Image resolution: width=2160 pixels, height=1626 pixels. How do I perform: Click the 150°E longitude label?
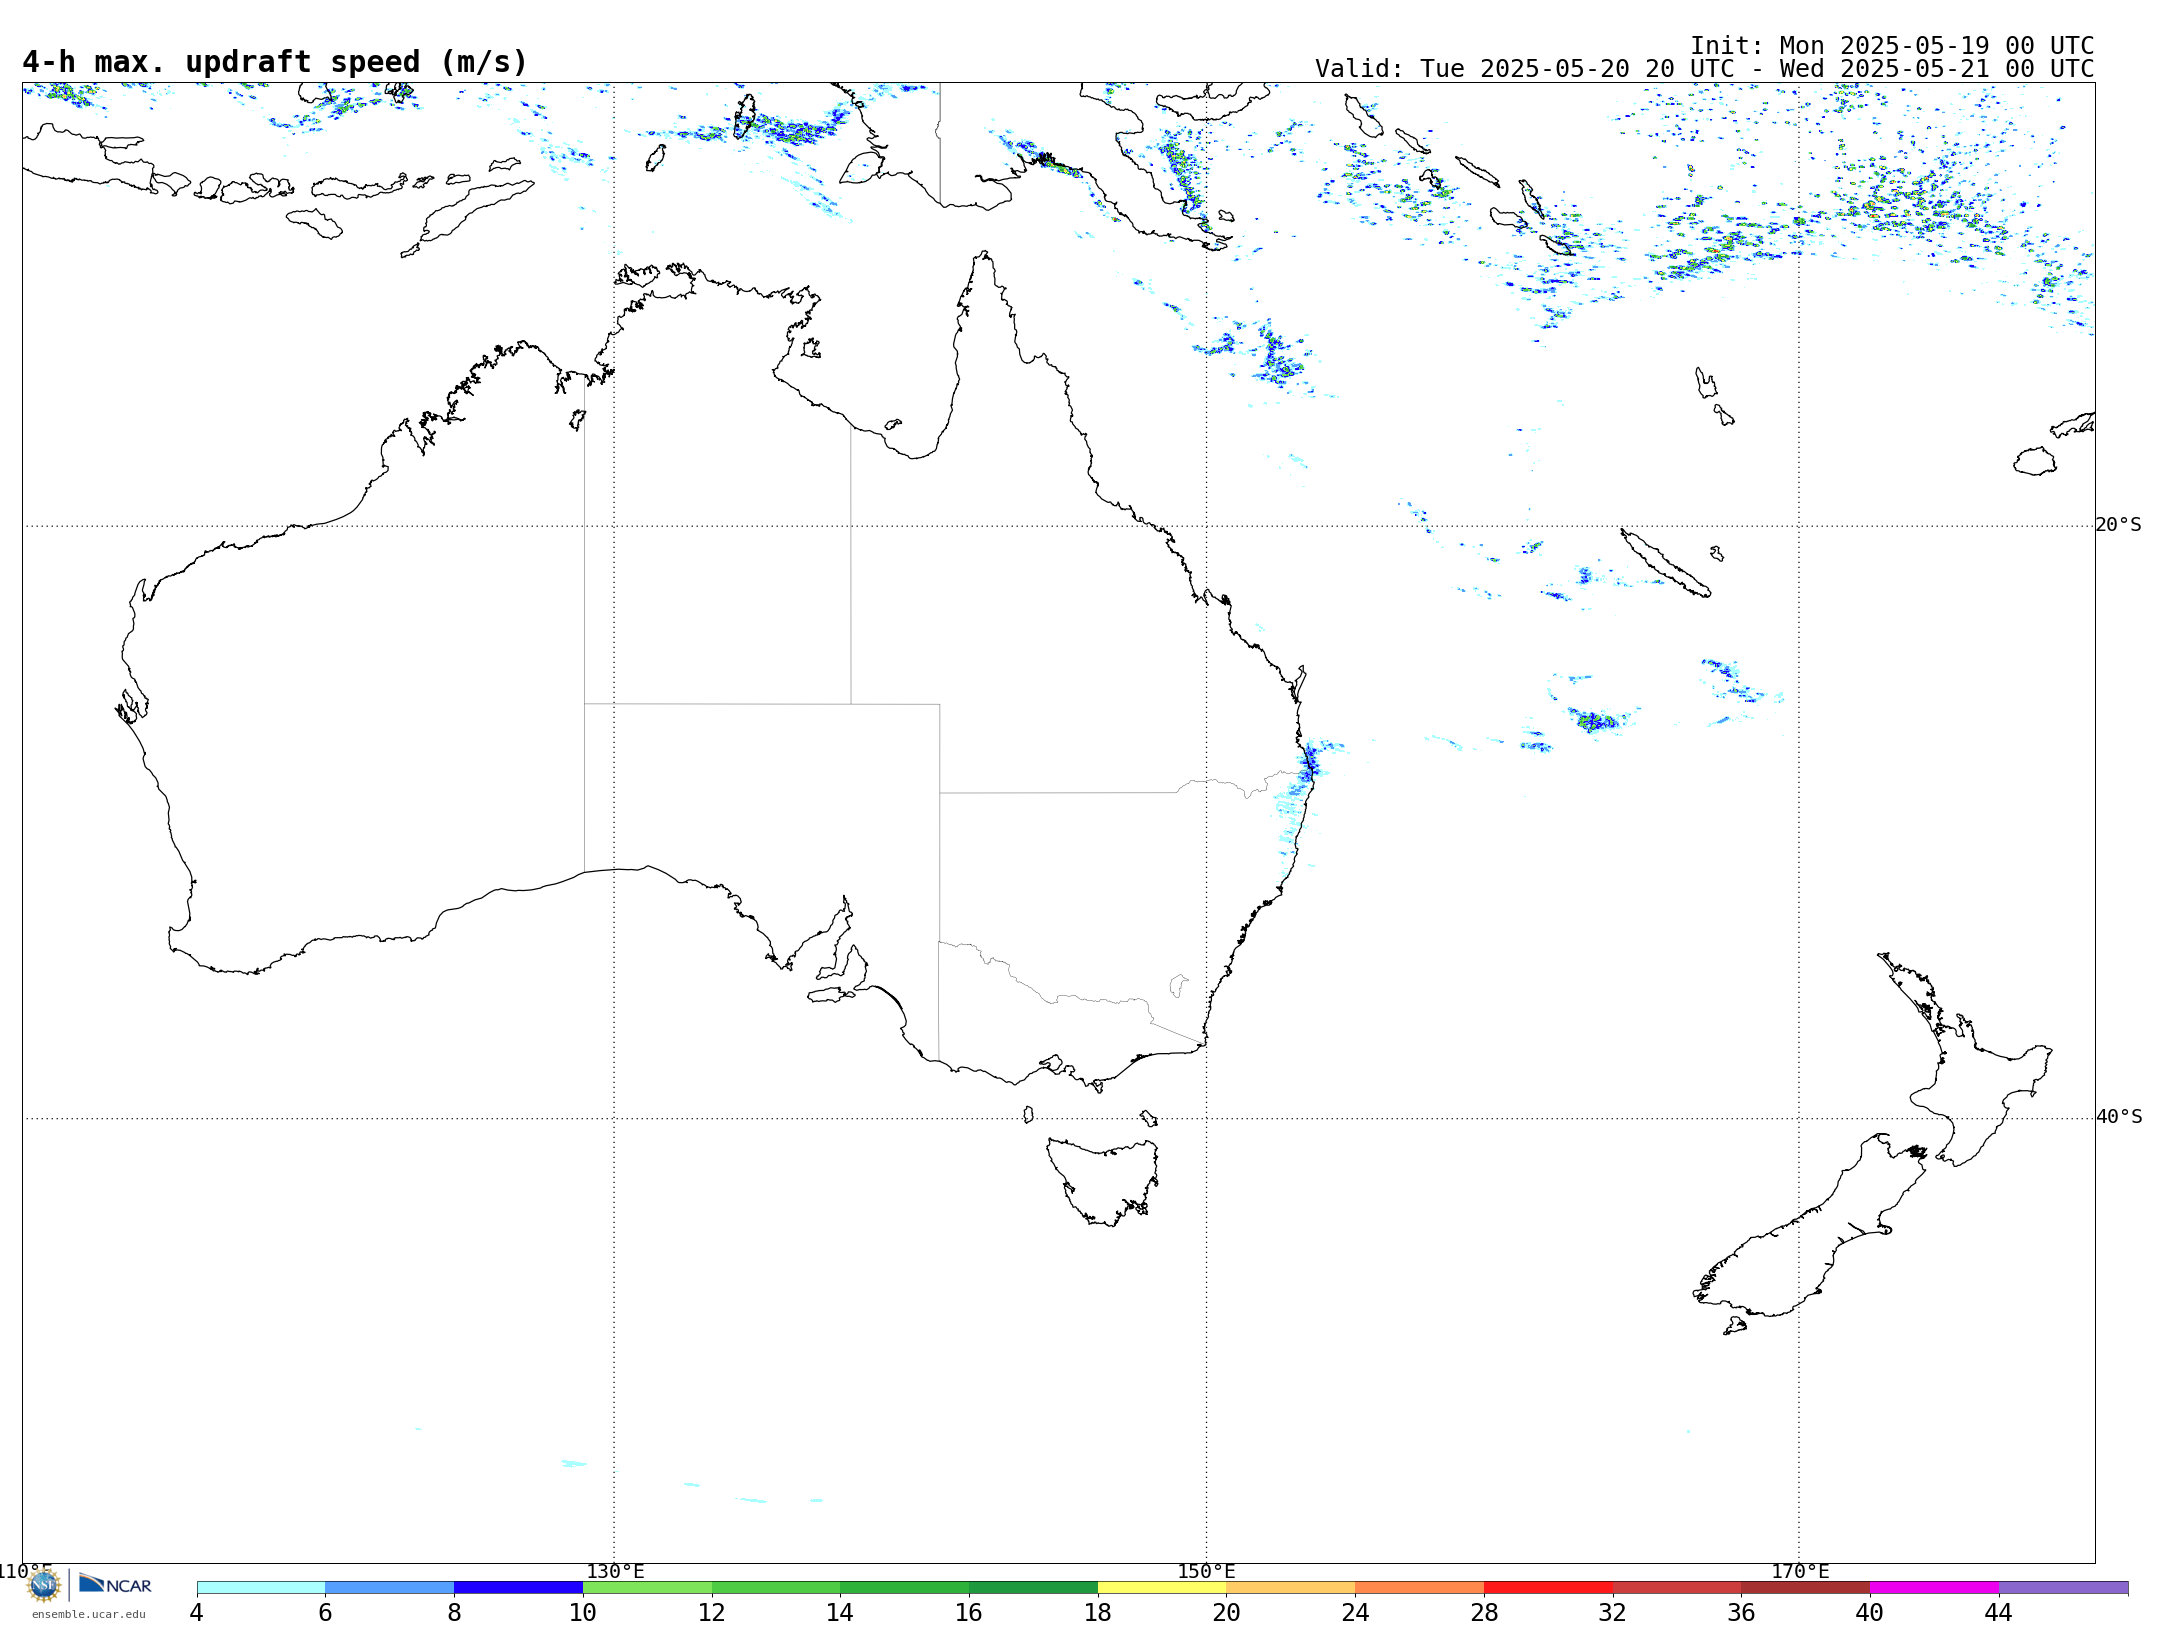1206,1571
